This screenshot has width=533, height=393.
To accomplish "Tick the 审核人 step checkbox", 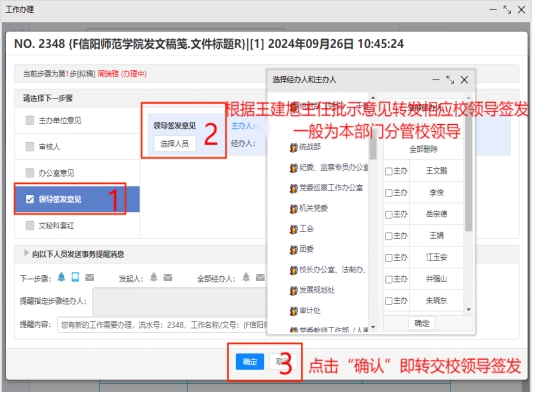I will (x=30, y=147).
